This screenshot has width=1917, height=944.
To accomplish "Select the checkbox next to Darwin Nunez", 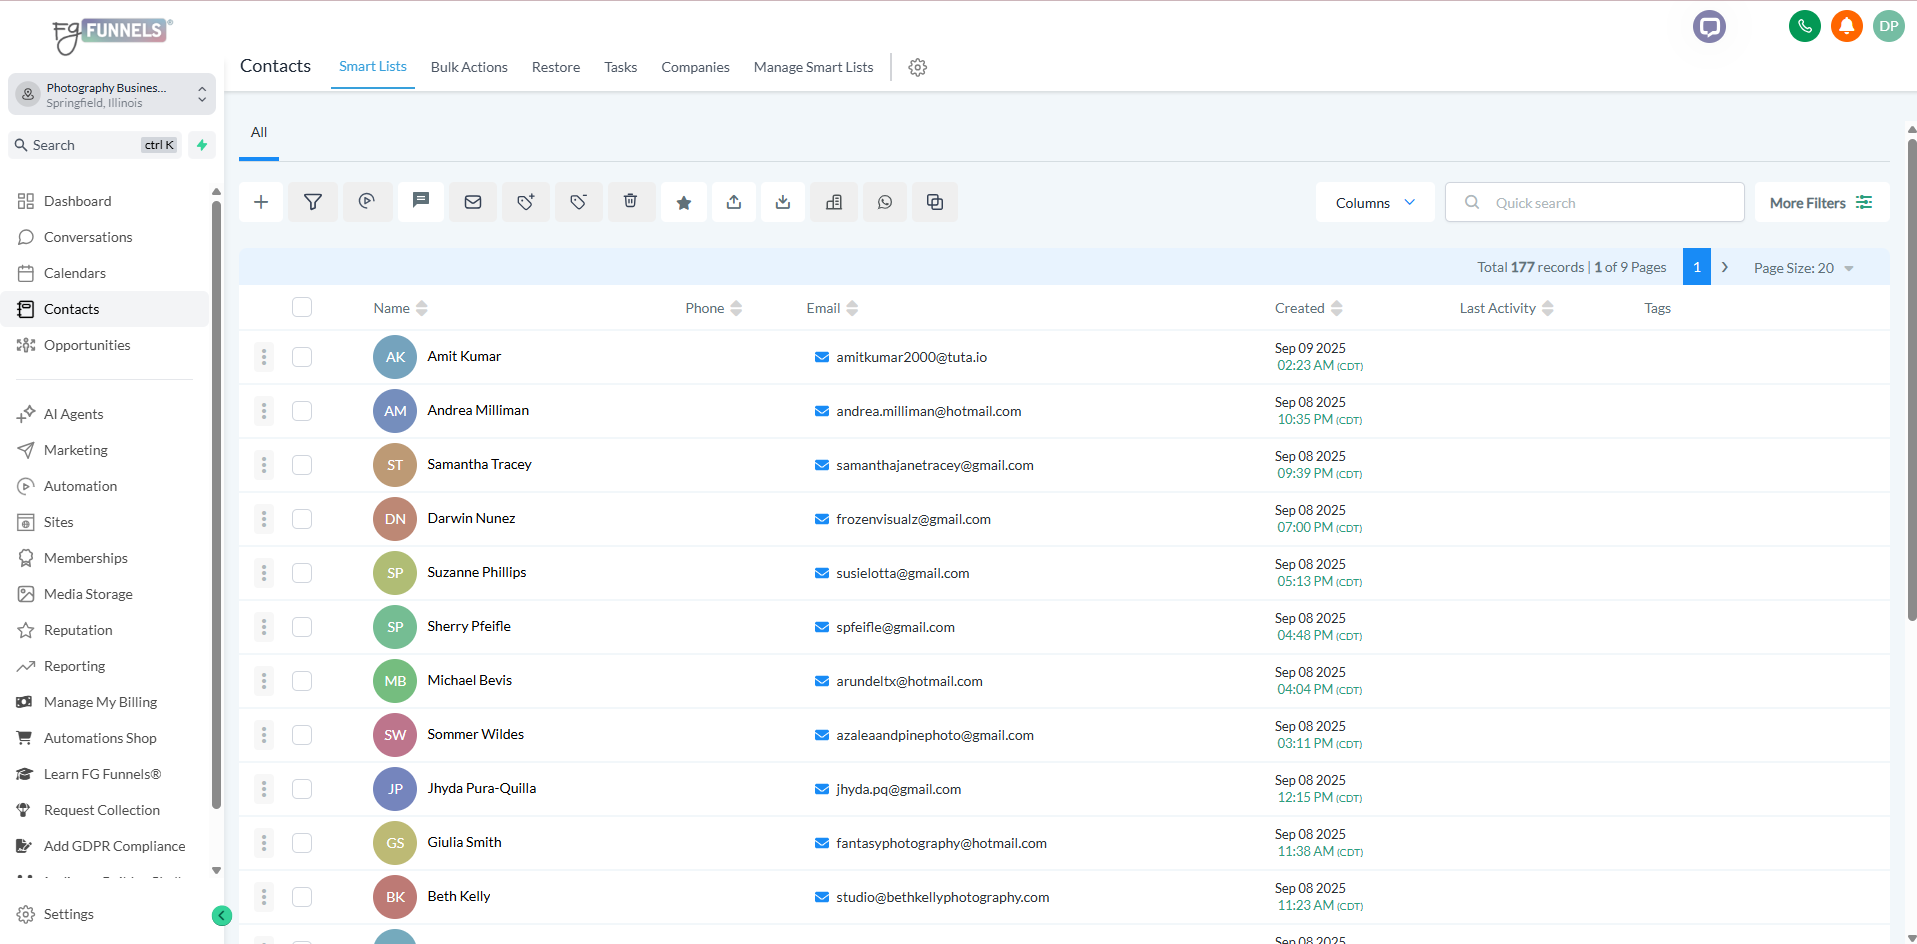I will pos(302,519).
